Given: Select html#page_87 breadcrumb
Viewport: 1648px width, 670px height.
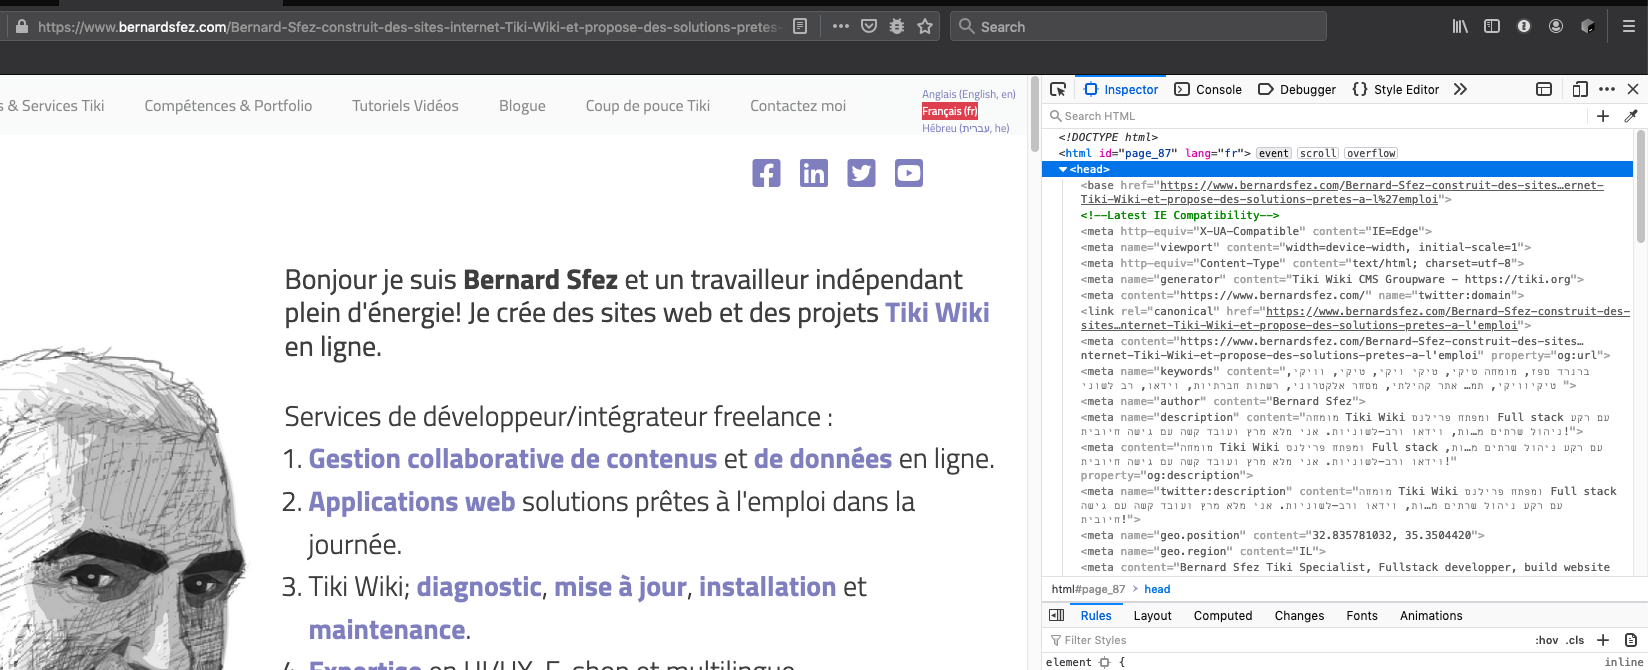Looking at the screenshot, I should [1088, 589].
